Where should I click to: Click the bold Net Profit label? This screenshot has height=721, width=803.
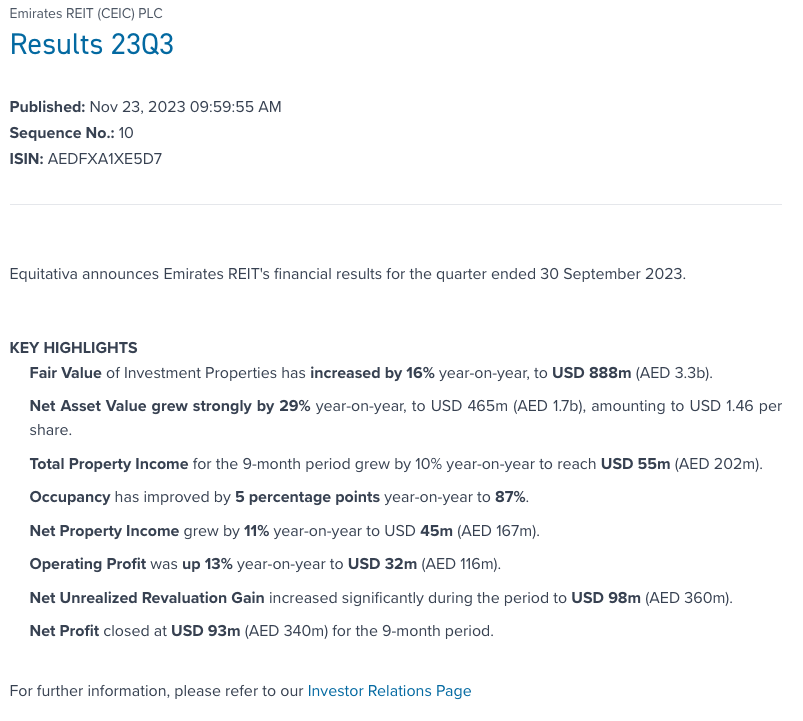click(65, 631)
